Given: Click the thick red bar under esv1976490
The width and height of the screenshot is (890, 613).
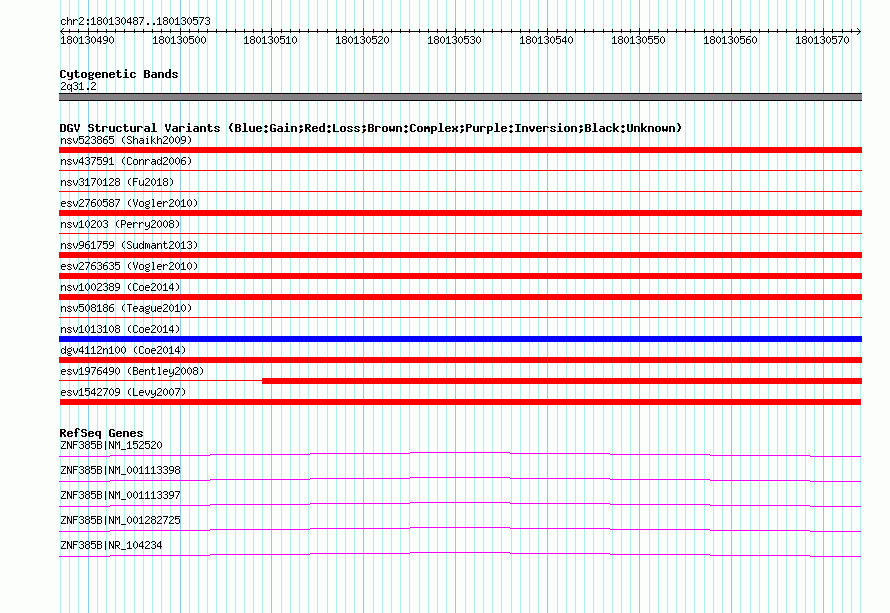Looking at the screenshot, I should coord(562,381).
